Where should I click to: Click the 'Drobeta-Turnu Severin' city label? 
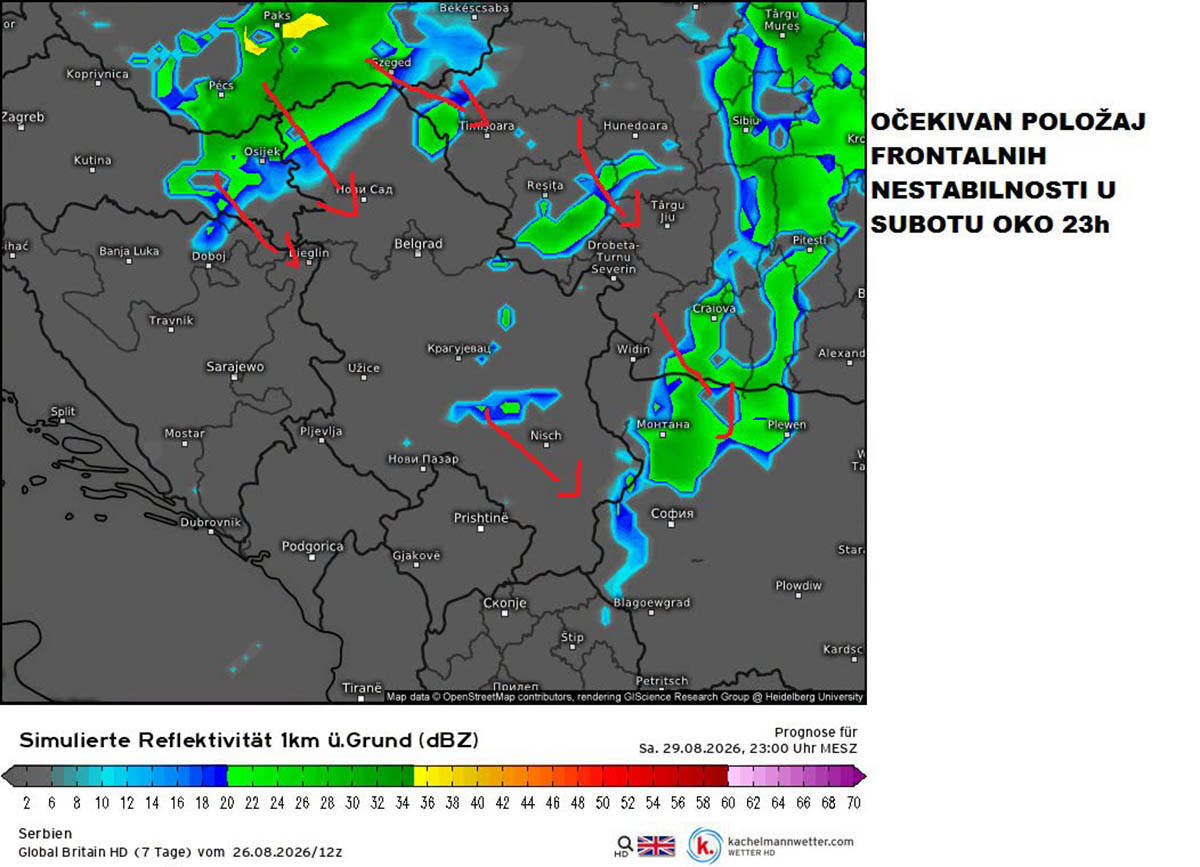[613, 257]
